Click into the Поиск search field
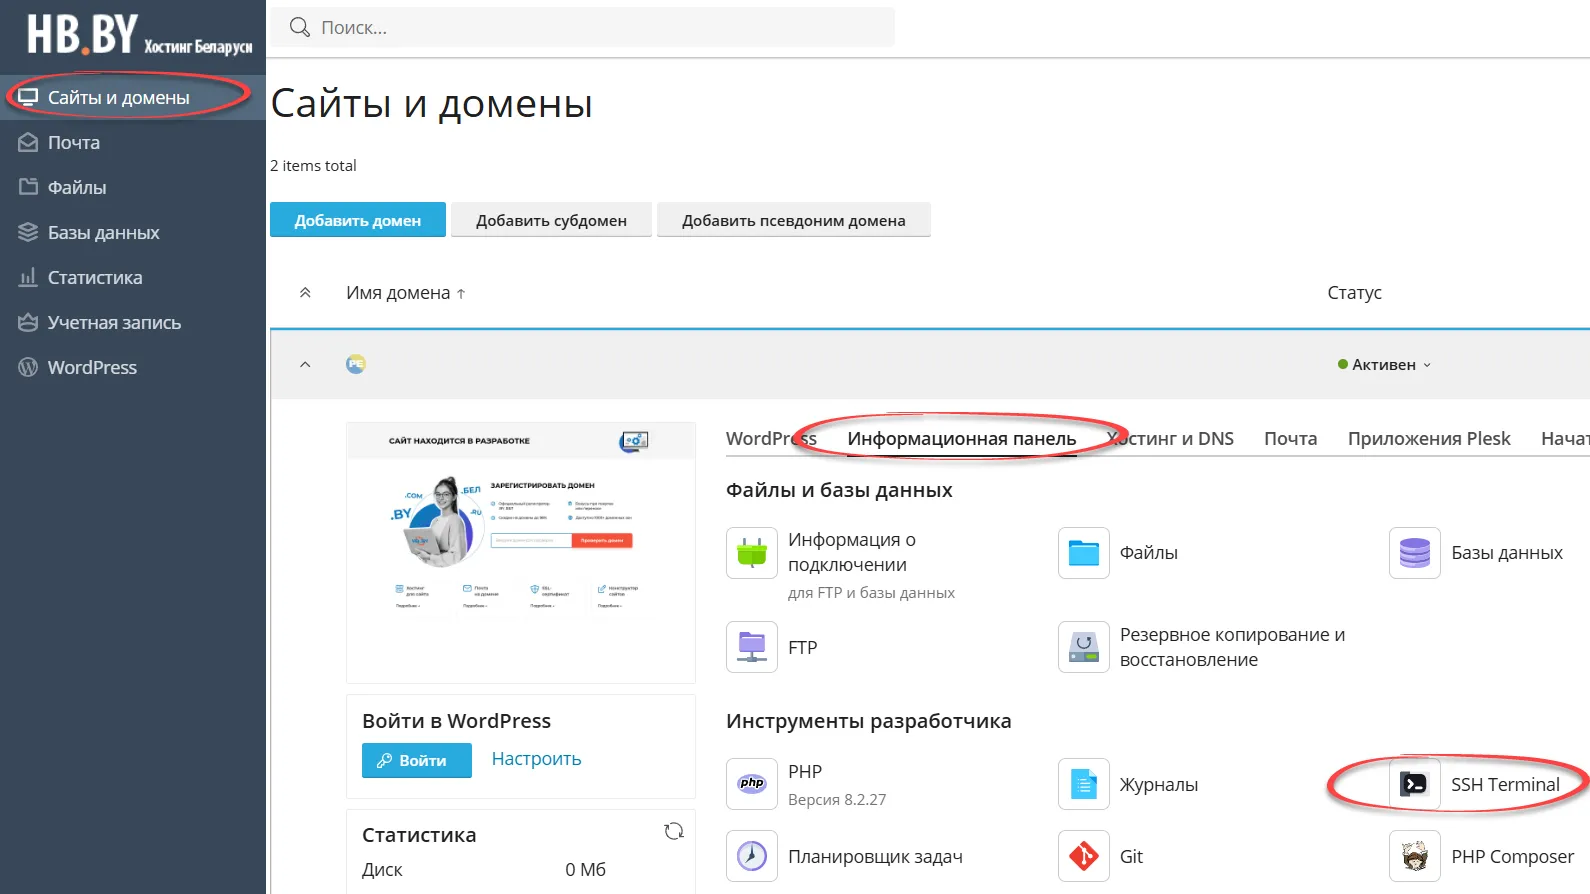The image size is (1590, 894). coord(600,28)
